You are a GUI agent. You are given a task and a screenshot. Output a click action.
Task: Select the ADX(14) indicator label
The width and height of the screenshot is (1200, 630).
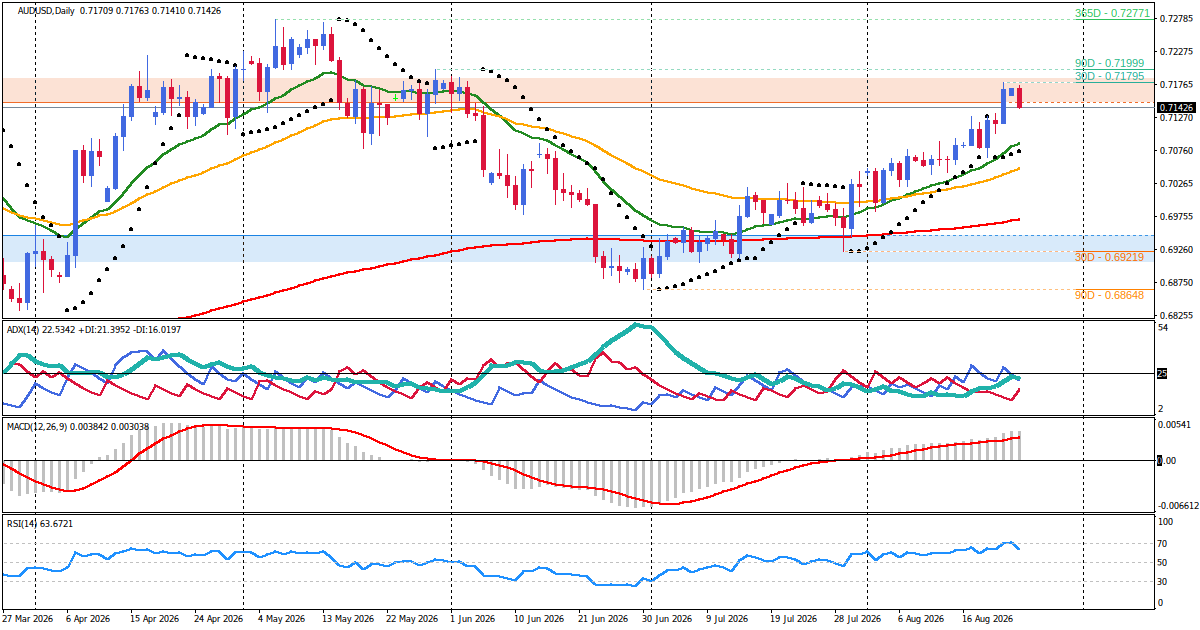24,329
